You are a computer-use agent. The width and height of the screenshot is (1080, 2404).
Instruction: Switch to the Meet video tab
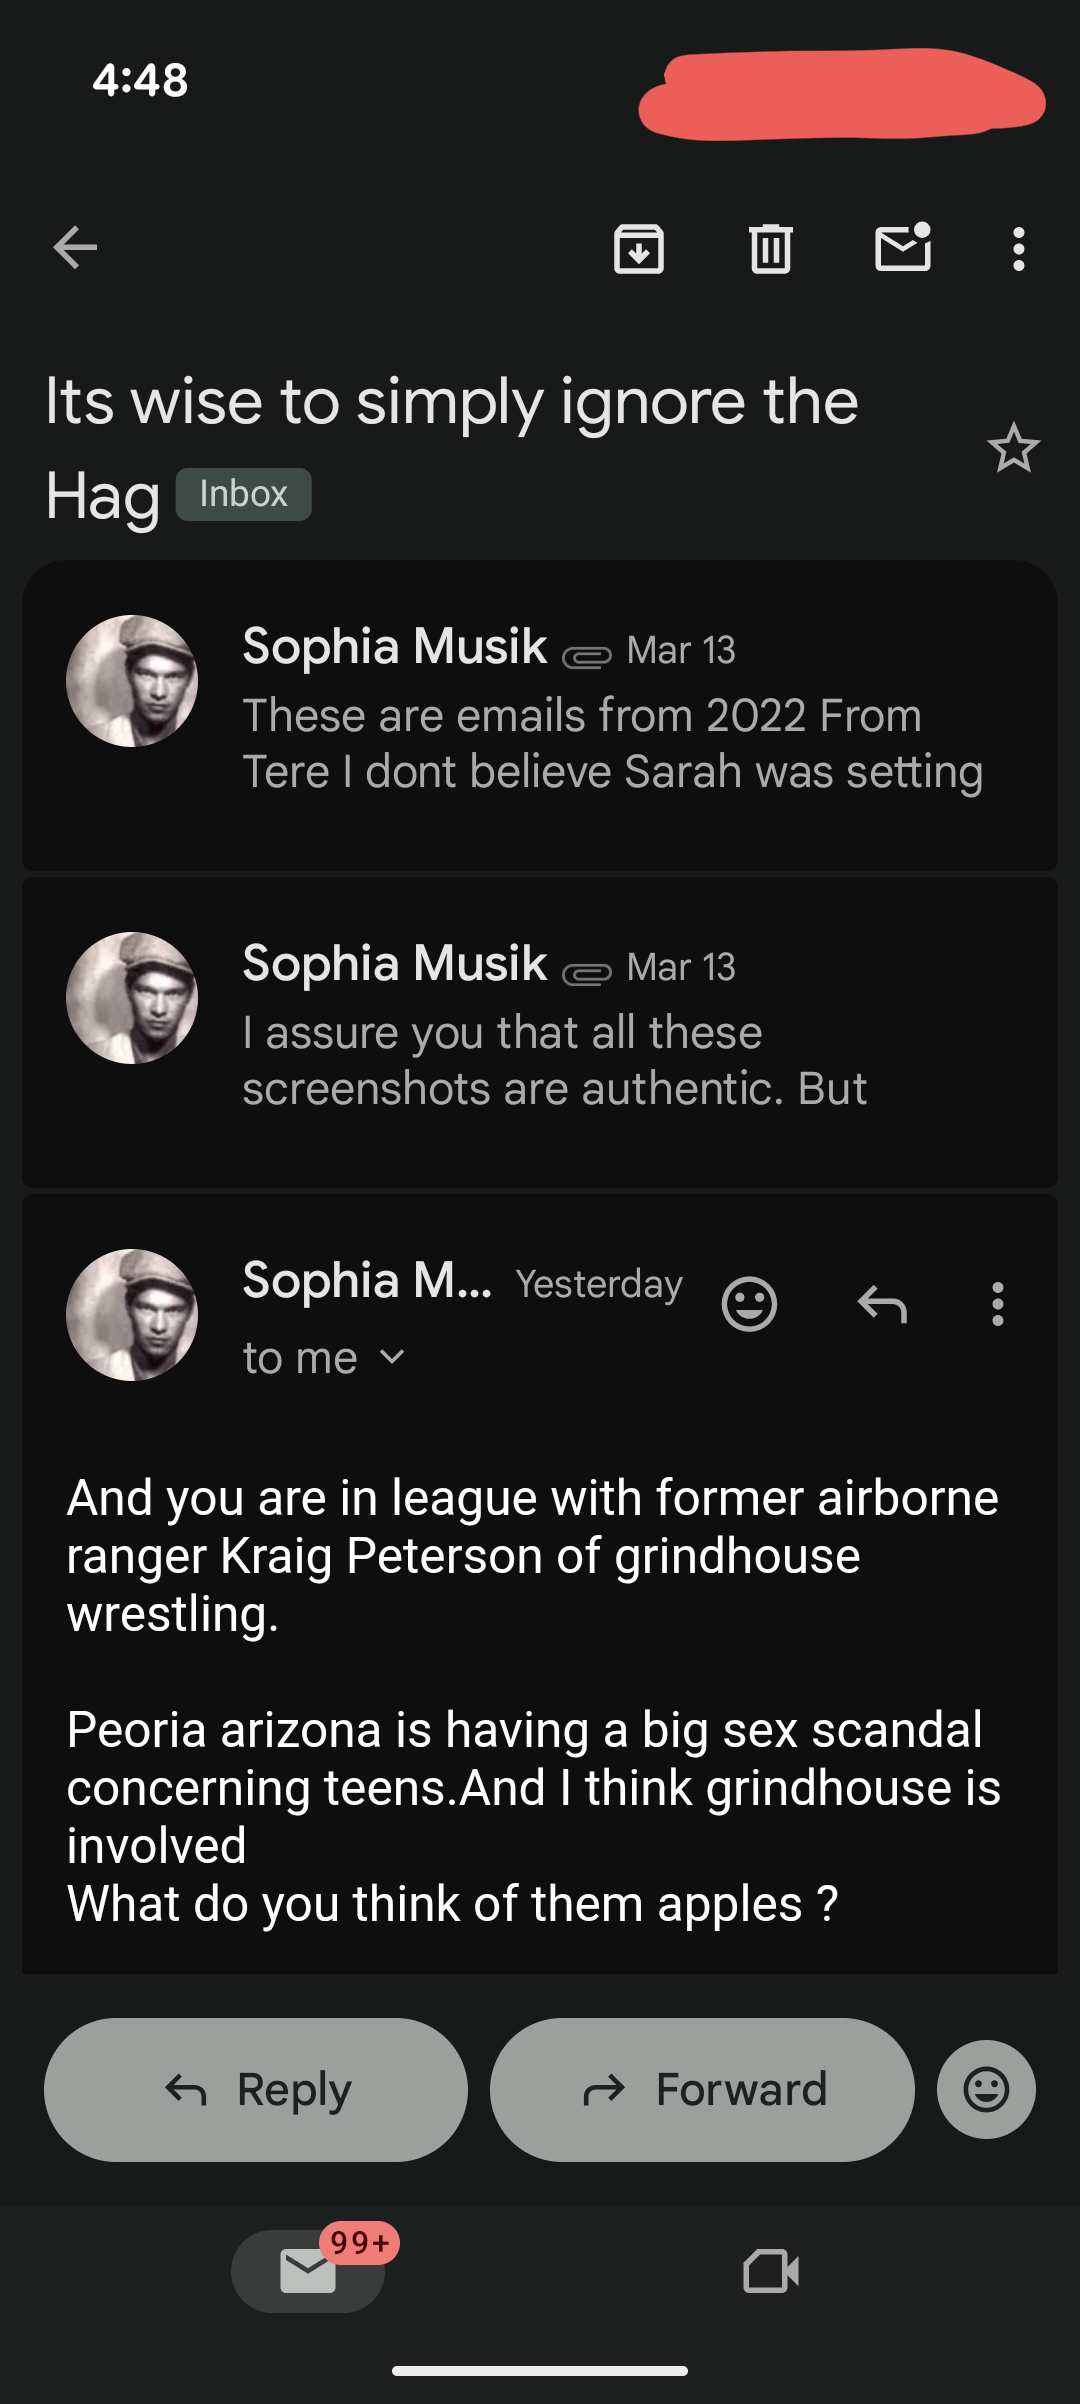coord(771,2271)
